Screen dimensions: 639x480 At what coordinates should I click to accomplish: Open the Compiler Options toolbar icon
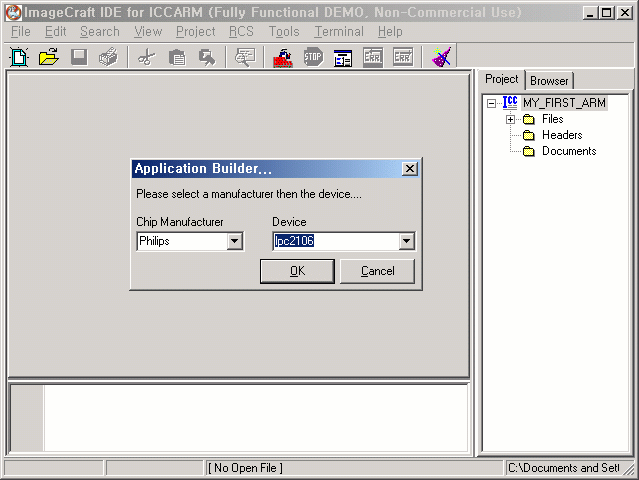(x=343, y=57)
